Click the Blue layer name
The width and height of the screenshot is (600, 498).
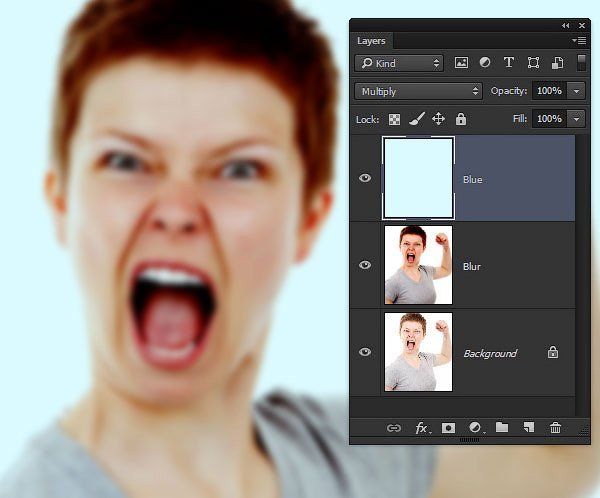pos(473,180)
